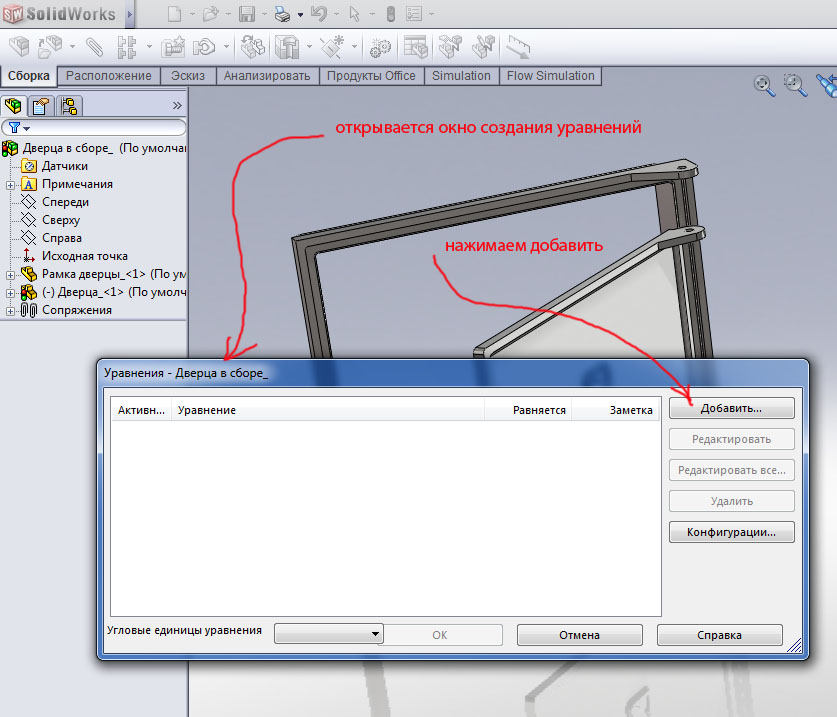Expand the Сопряжения mates folder
Image resolution: width=837 pixels, height=717 pixels.
(x=10, y=310)
